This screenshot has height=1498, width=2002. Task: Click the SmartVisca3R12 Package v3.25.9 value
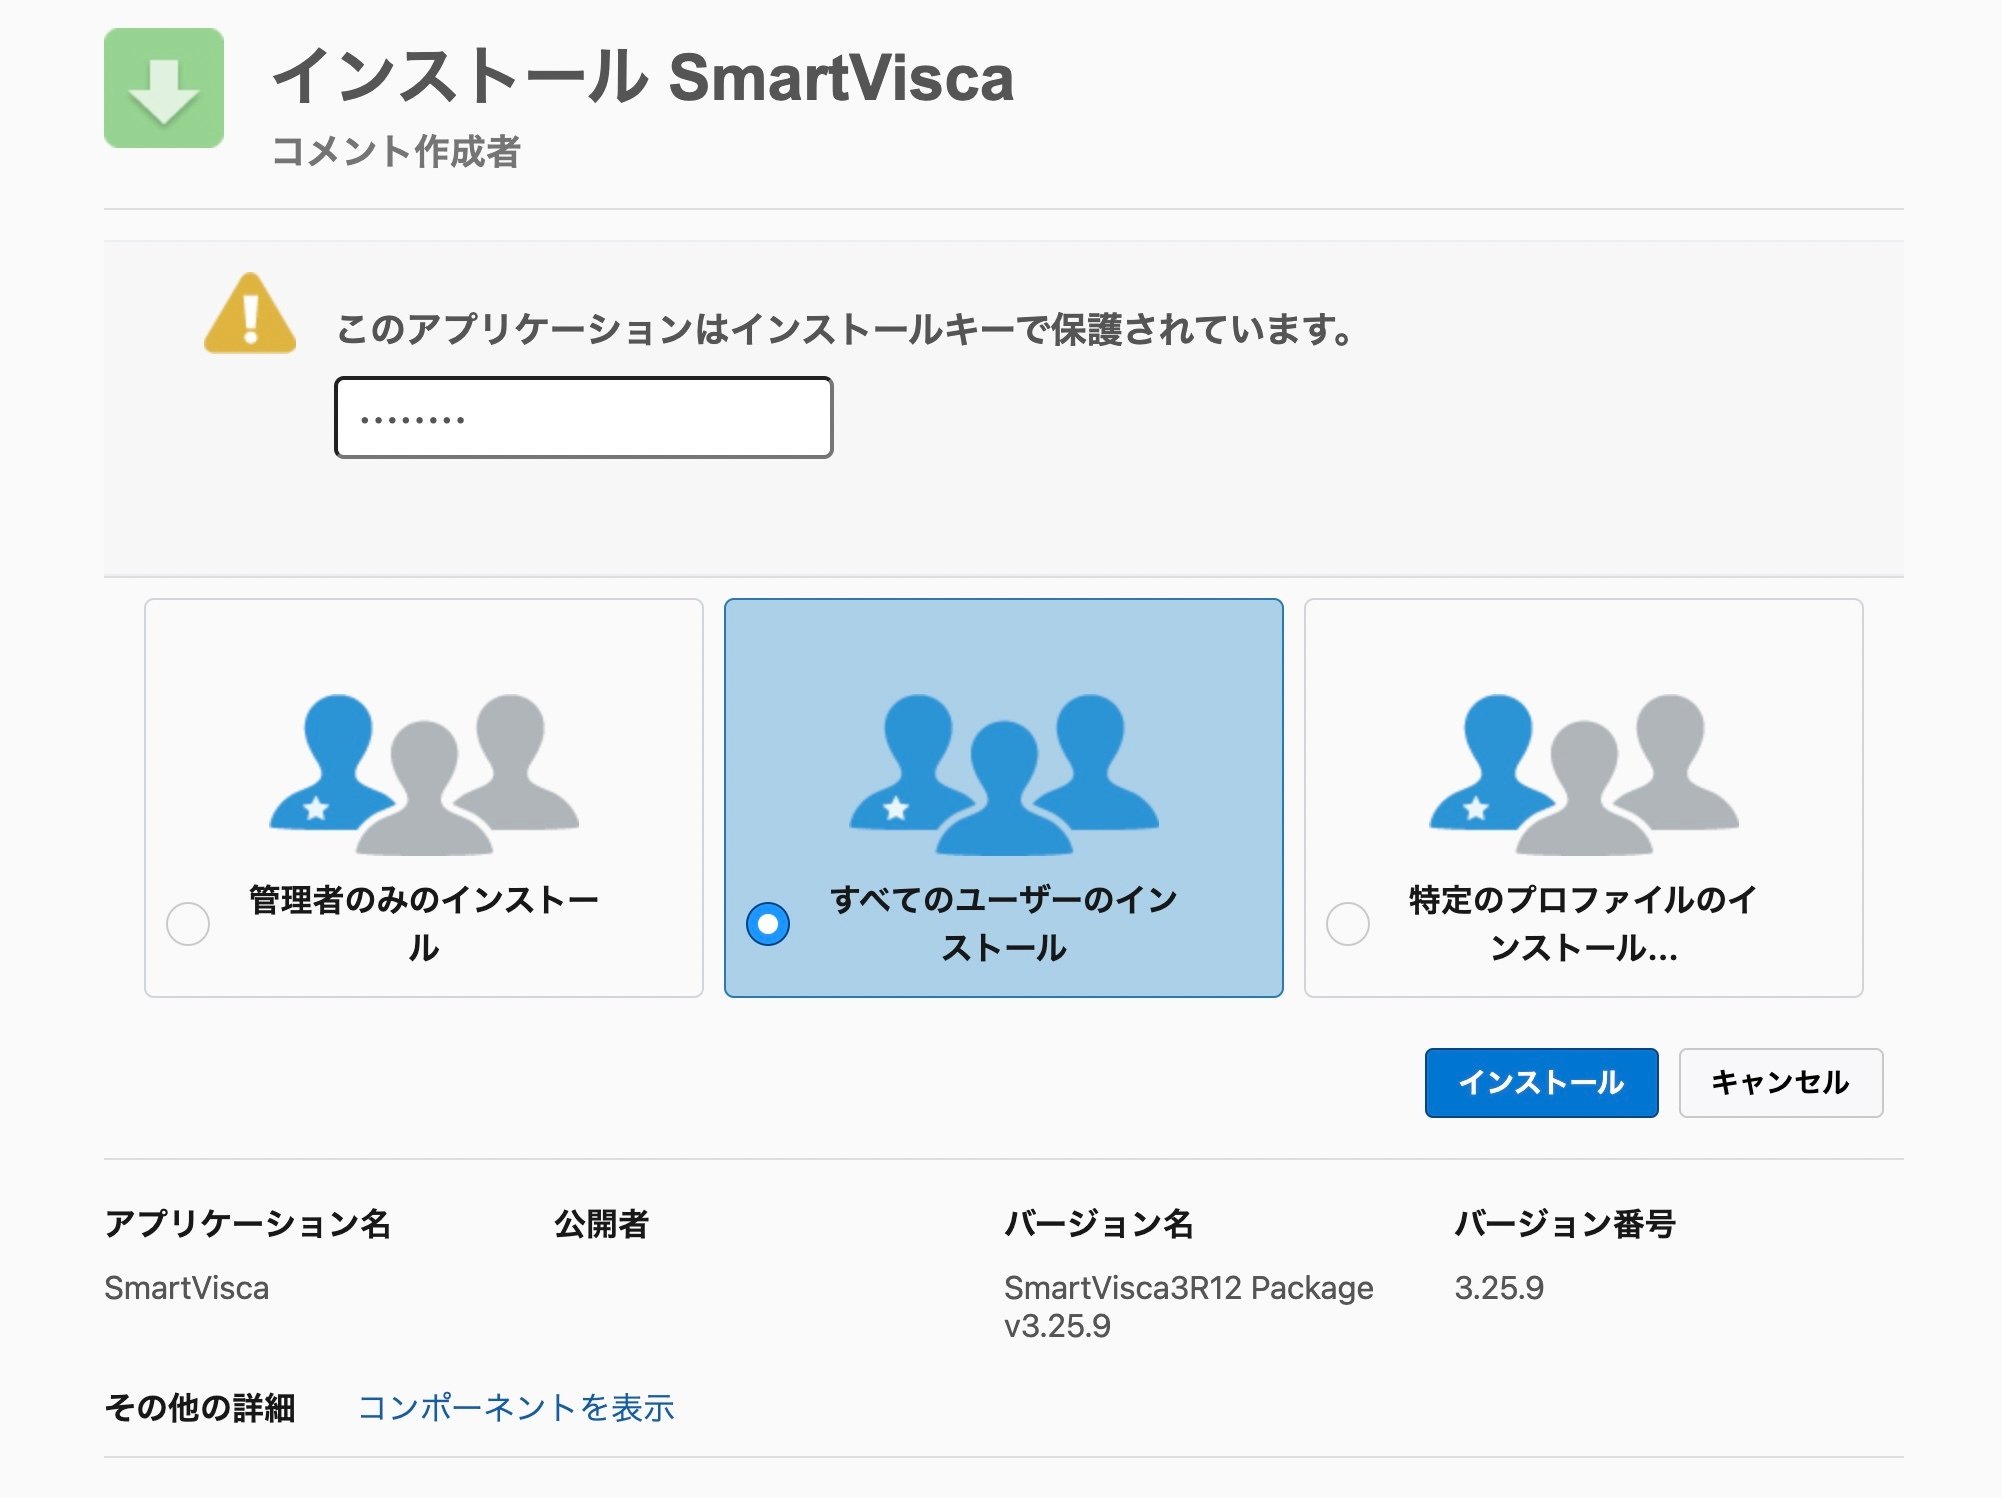click(x=1189, y=1307)
